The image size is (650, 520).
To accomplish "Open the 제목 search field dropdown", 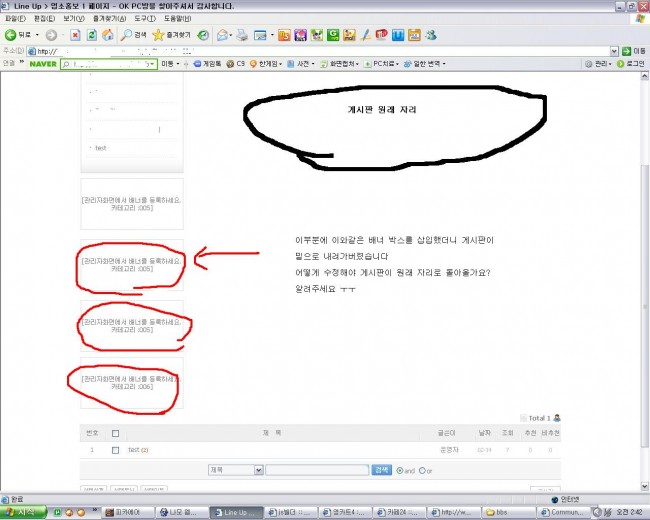I will point(258,470).
